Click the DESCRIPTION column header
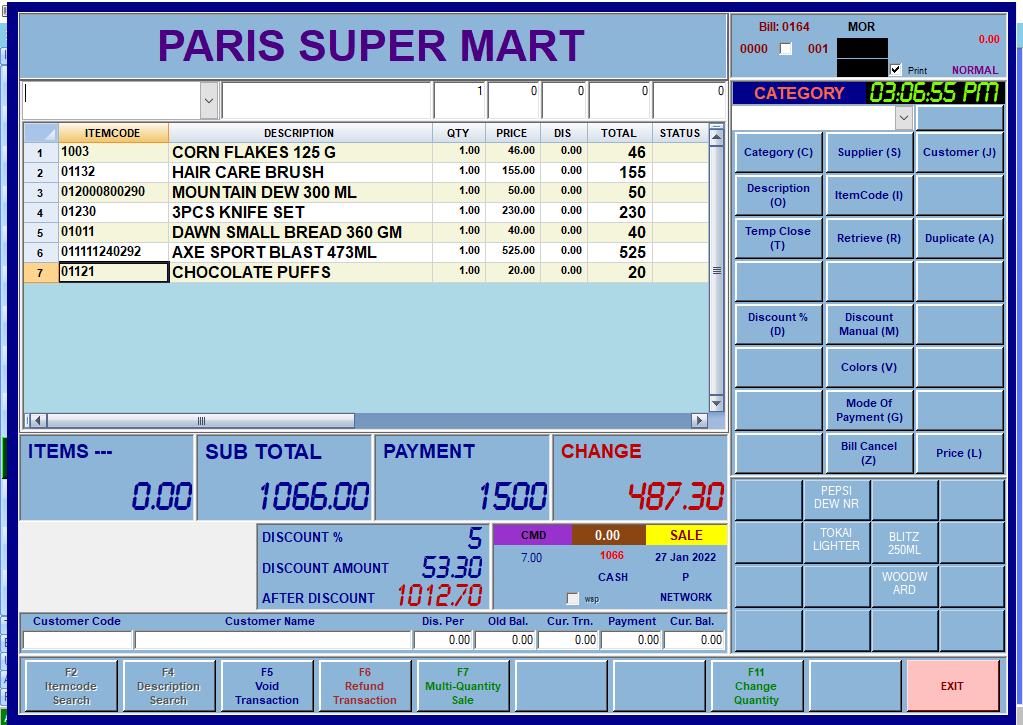1023x725 pixels. pyautogui.click(x=299, y=133)
